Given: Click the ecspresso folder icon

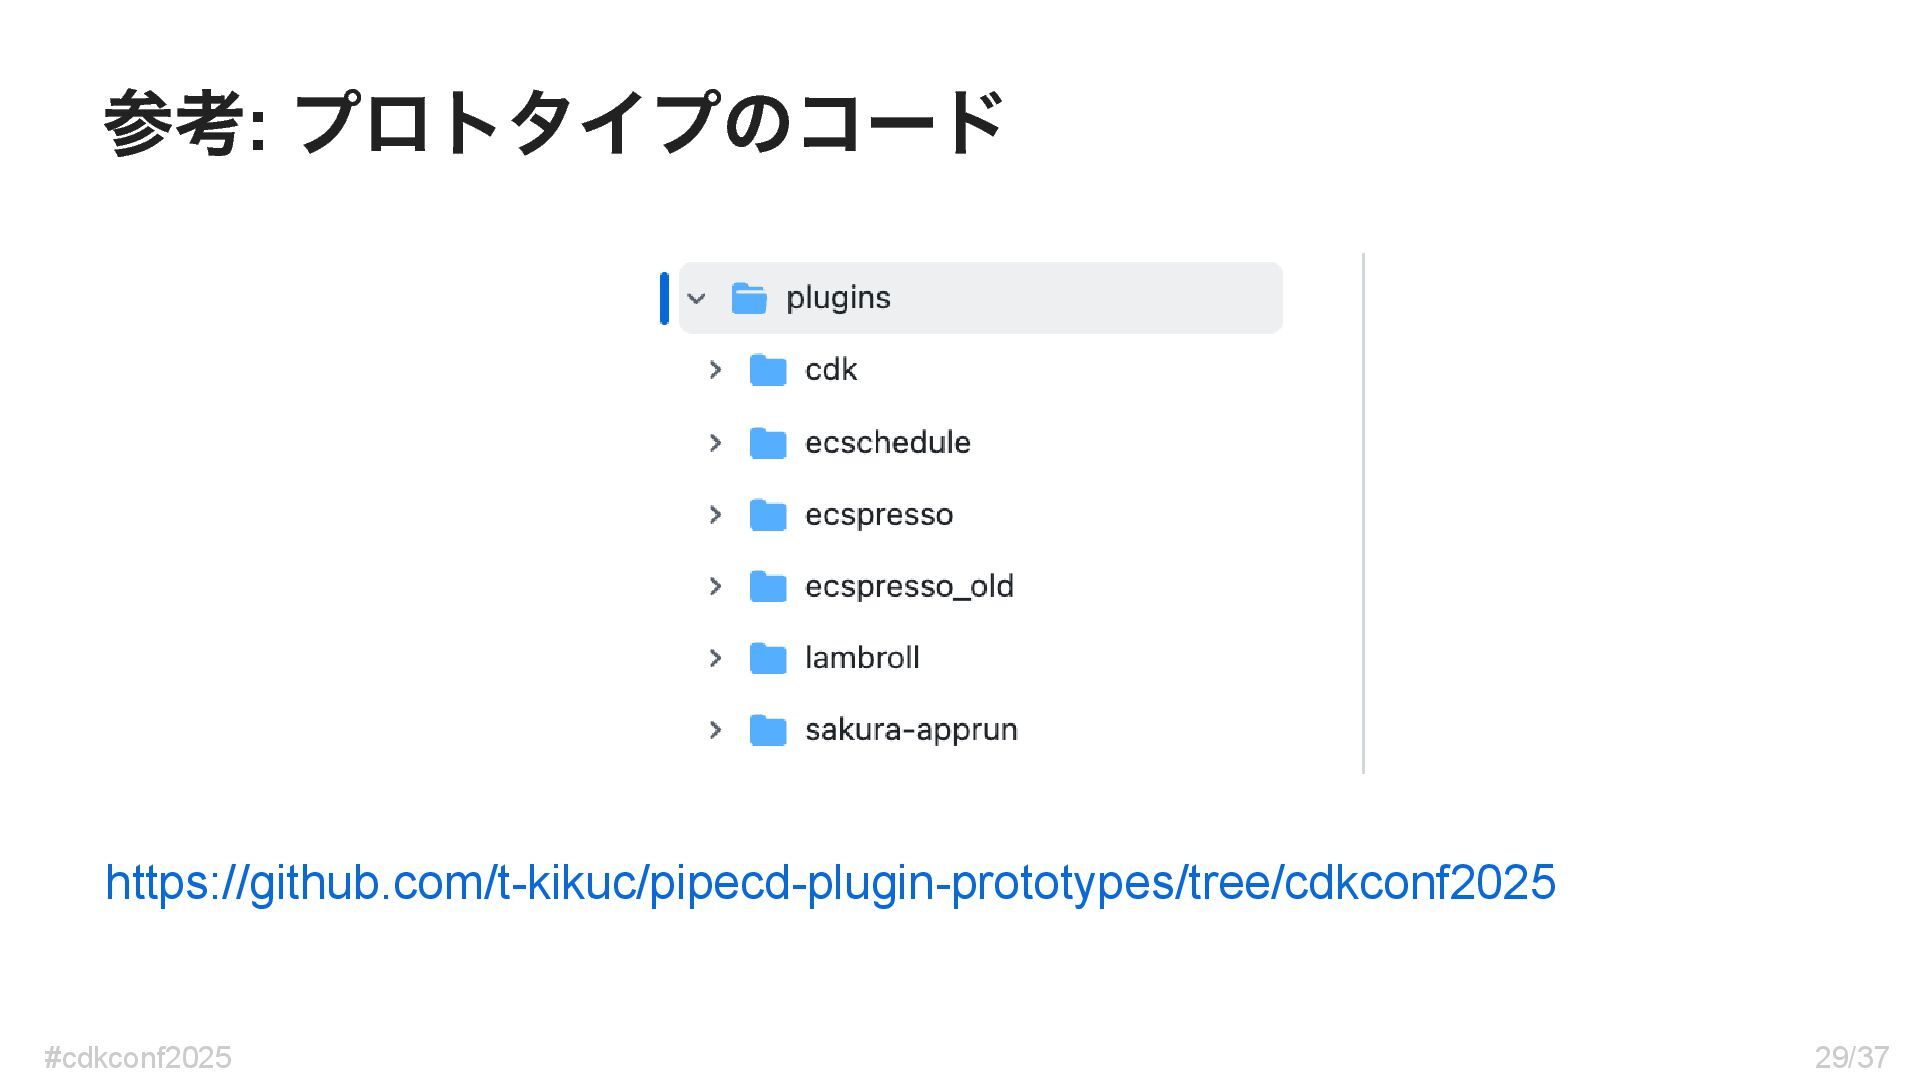Looking at the screenshot, I should pyautogui.click(x=768, y=515).
